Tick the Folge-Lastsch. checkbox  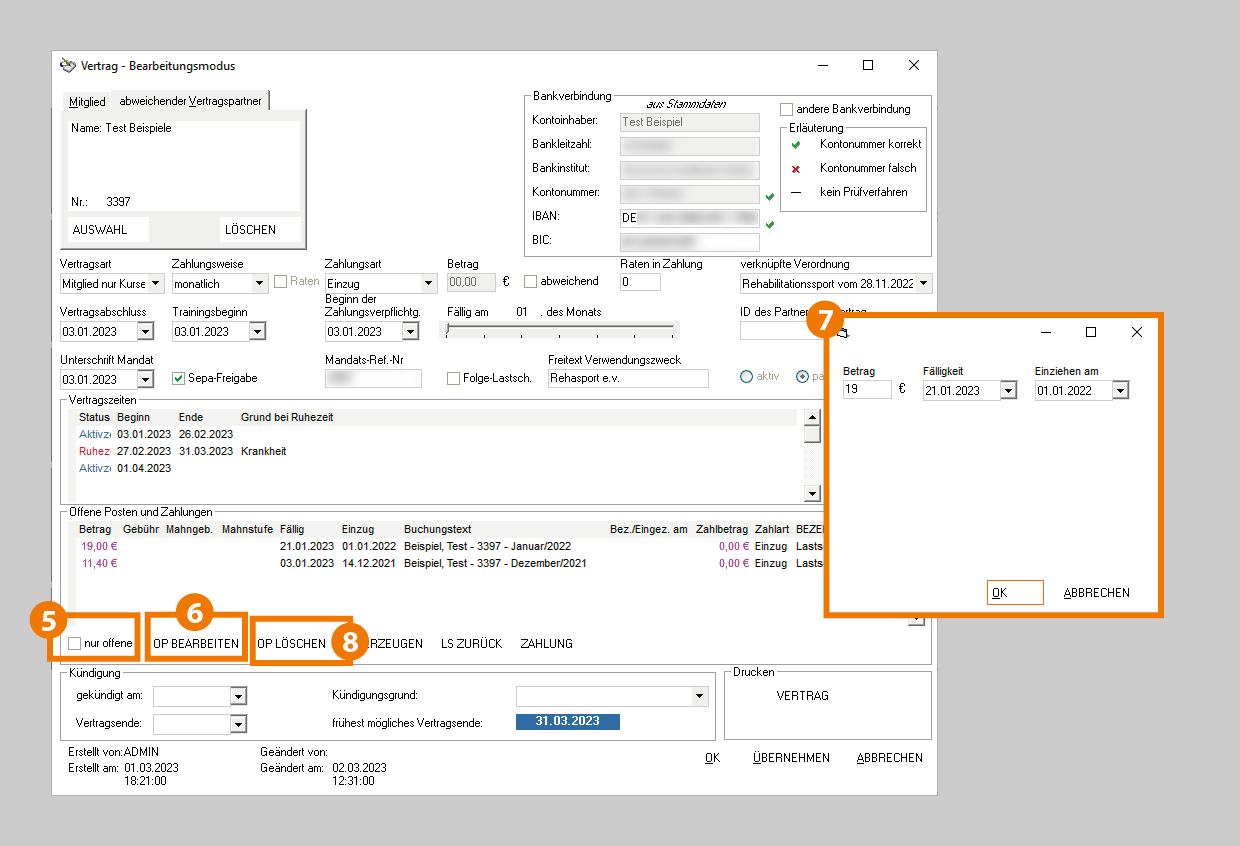pyautogui.click(x=454, y=379)
